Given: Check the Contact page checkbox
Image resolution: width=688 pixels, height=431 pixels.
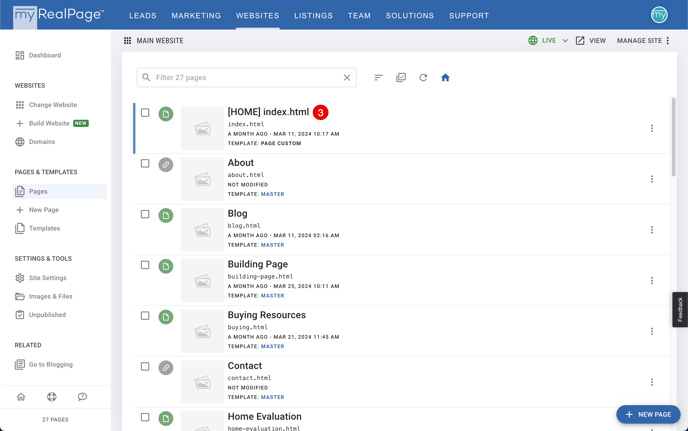Looking at the screenshot, I should pos(145,366).
